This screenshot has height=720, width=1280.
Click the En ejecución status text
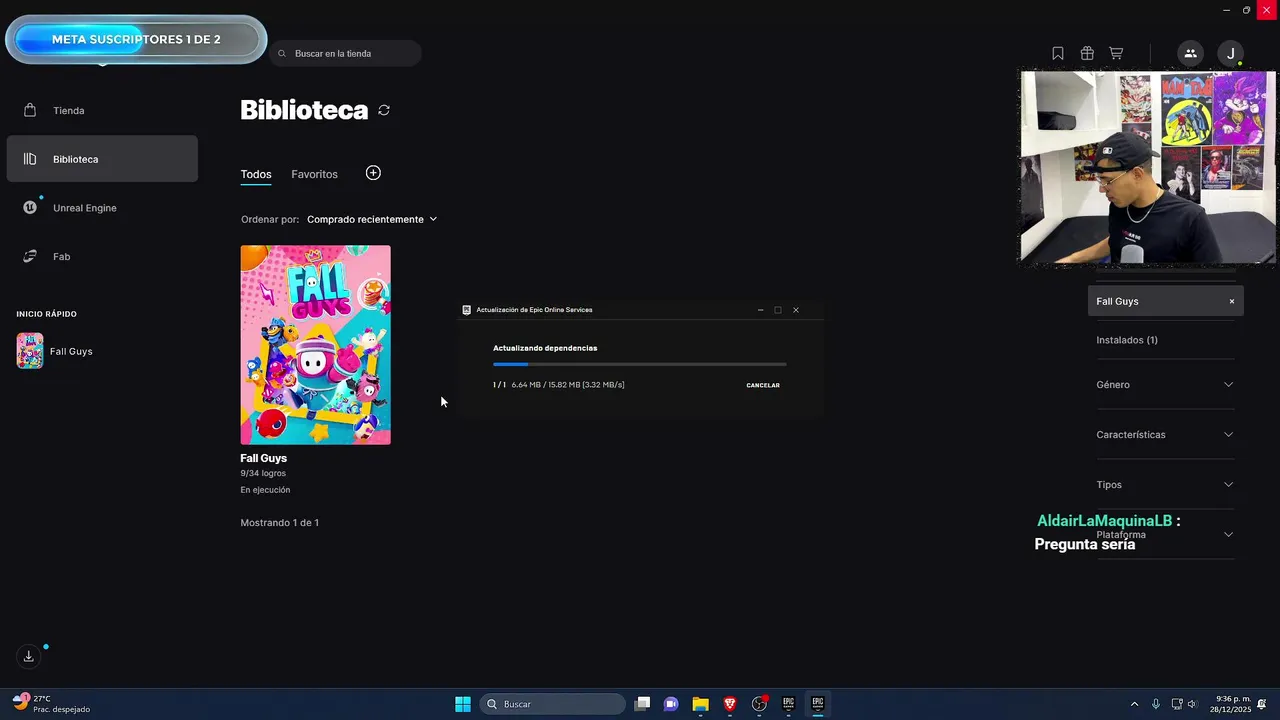[265, 490]
